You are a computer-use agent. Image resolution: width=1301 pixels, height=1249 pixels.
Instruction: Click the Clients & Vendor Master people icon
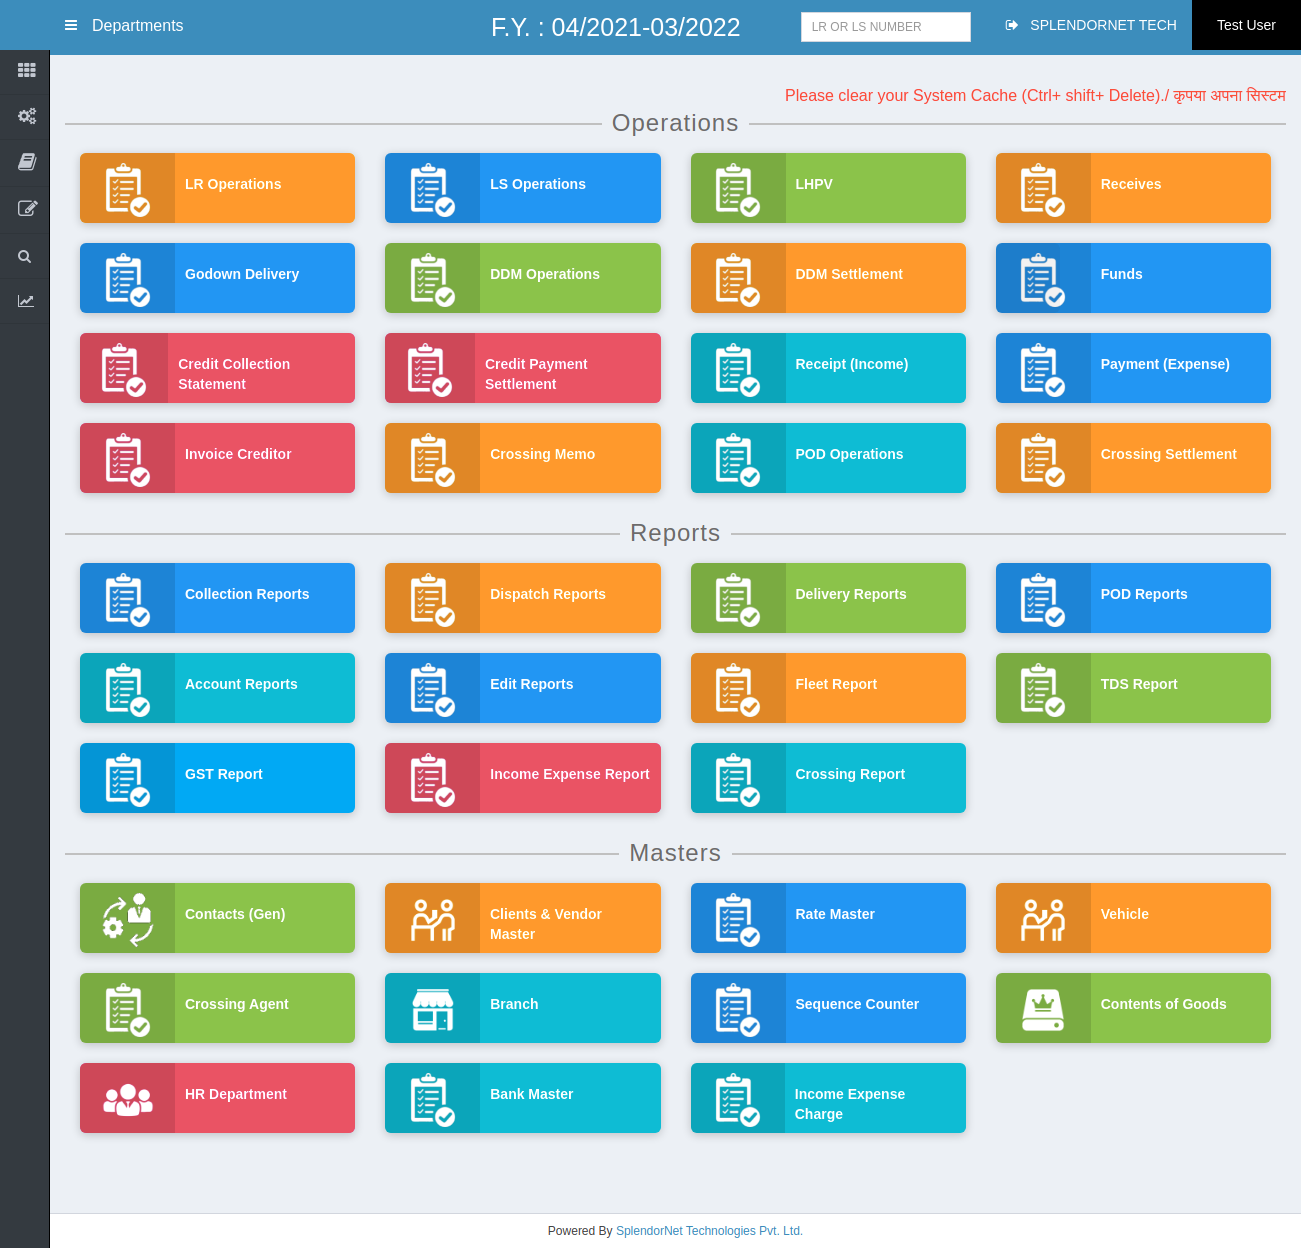click(x=432, y=919)
